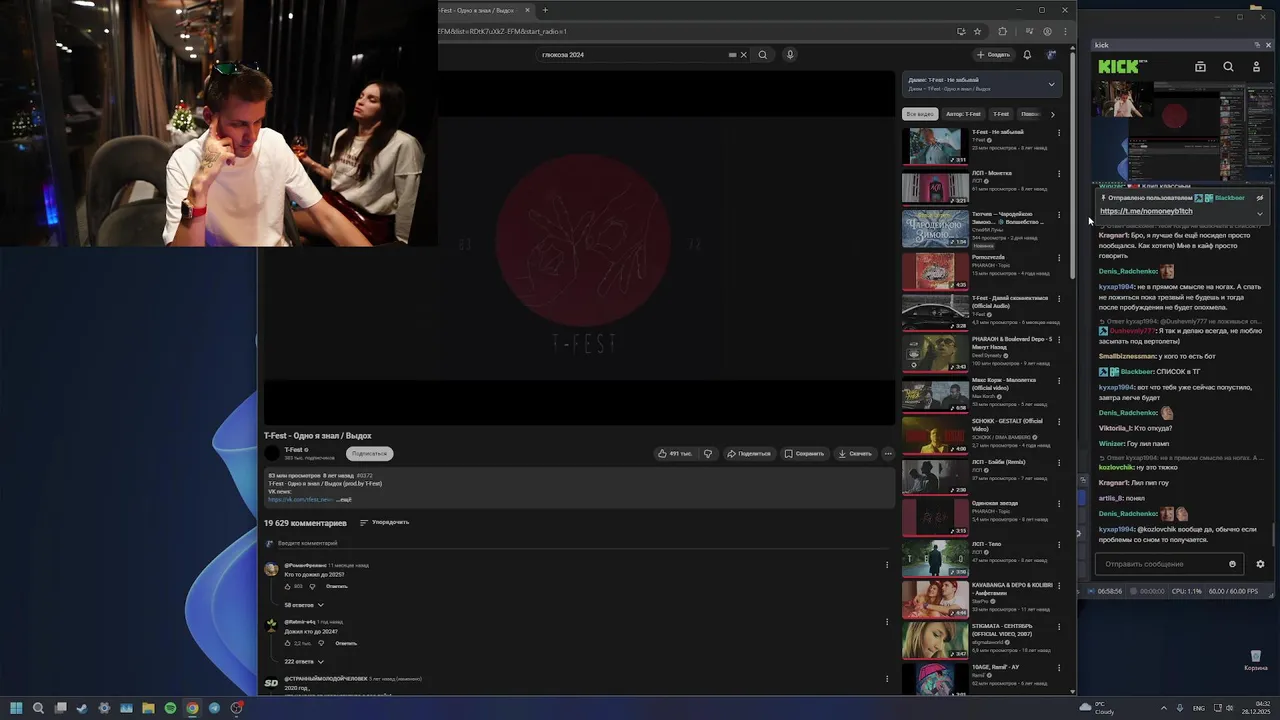Screen dimensions: 1280x720
Task: Open Kick chat settings gear
Action: coord(1260,564)
